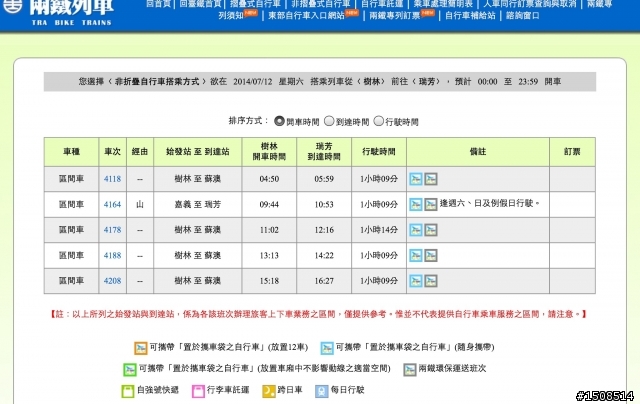The image size is (640, 404).
Task: Open 兩鐵專列訂票 navigation item
Action: point(395,16)
